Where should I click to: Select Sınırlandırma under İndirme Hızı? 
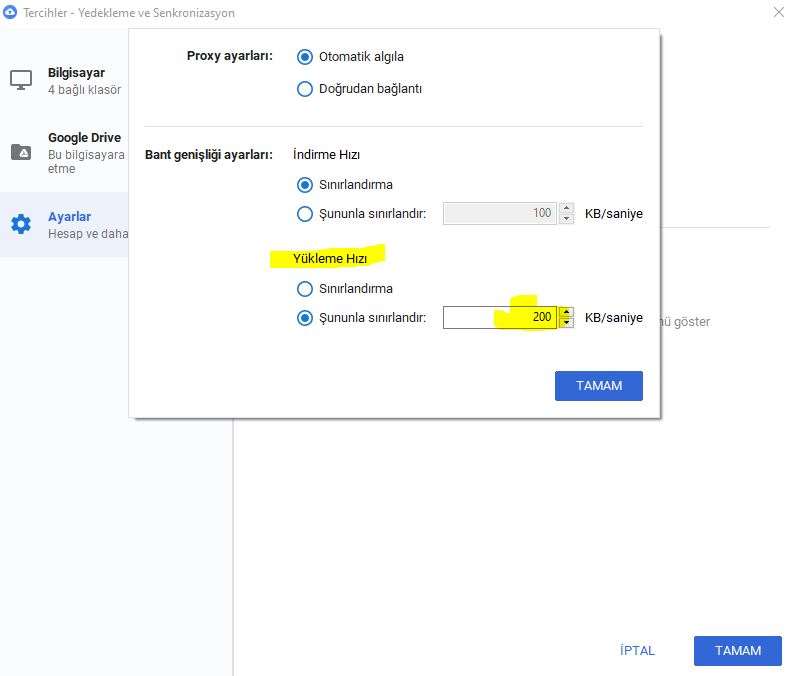305,185
